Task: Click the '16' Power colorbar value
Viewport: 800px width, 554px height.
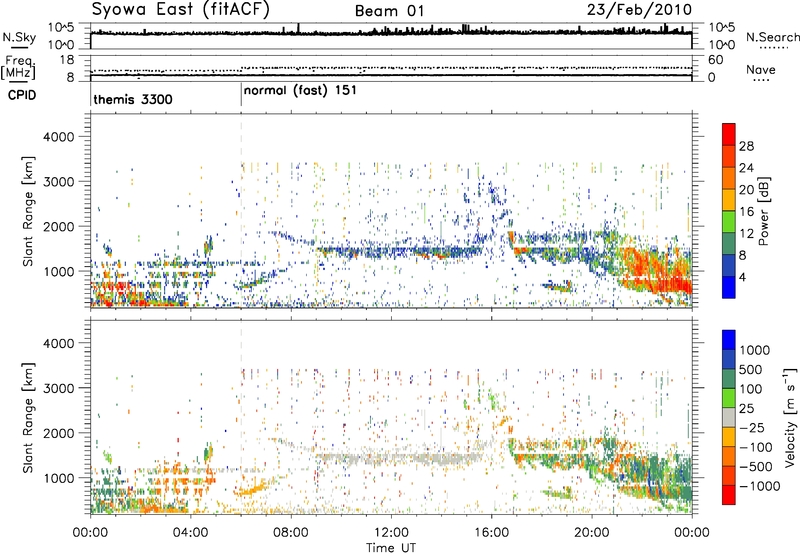Action: point(746,212)
